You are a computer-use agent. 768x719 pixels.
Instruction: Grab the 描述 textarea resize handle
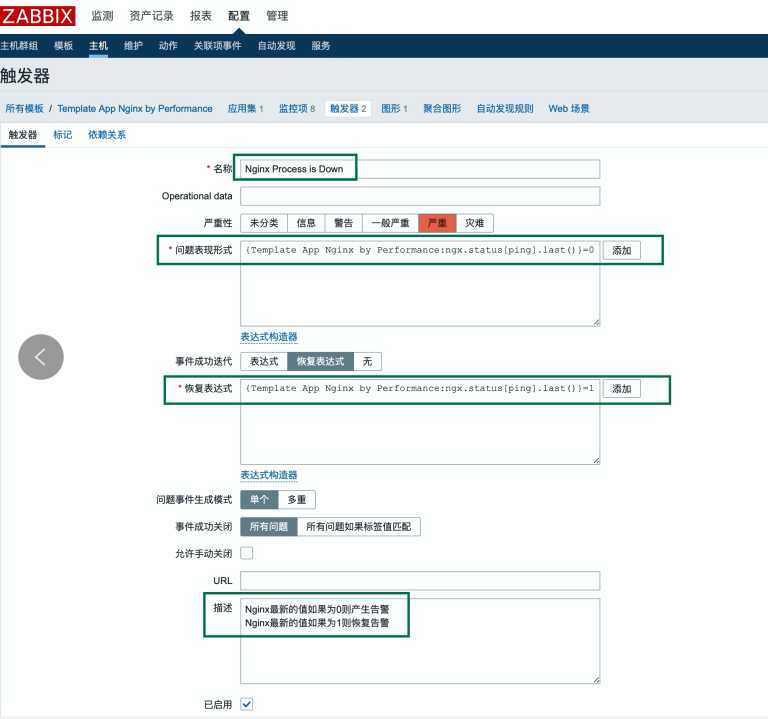pos(596,680)
